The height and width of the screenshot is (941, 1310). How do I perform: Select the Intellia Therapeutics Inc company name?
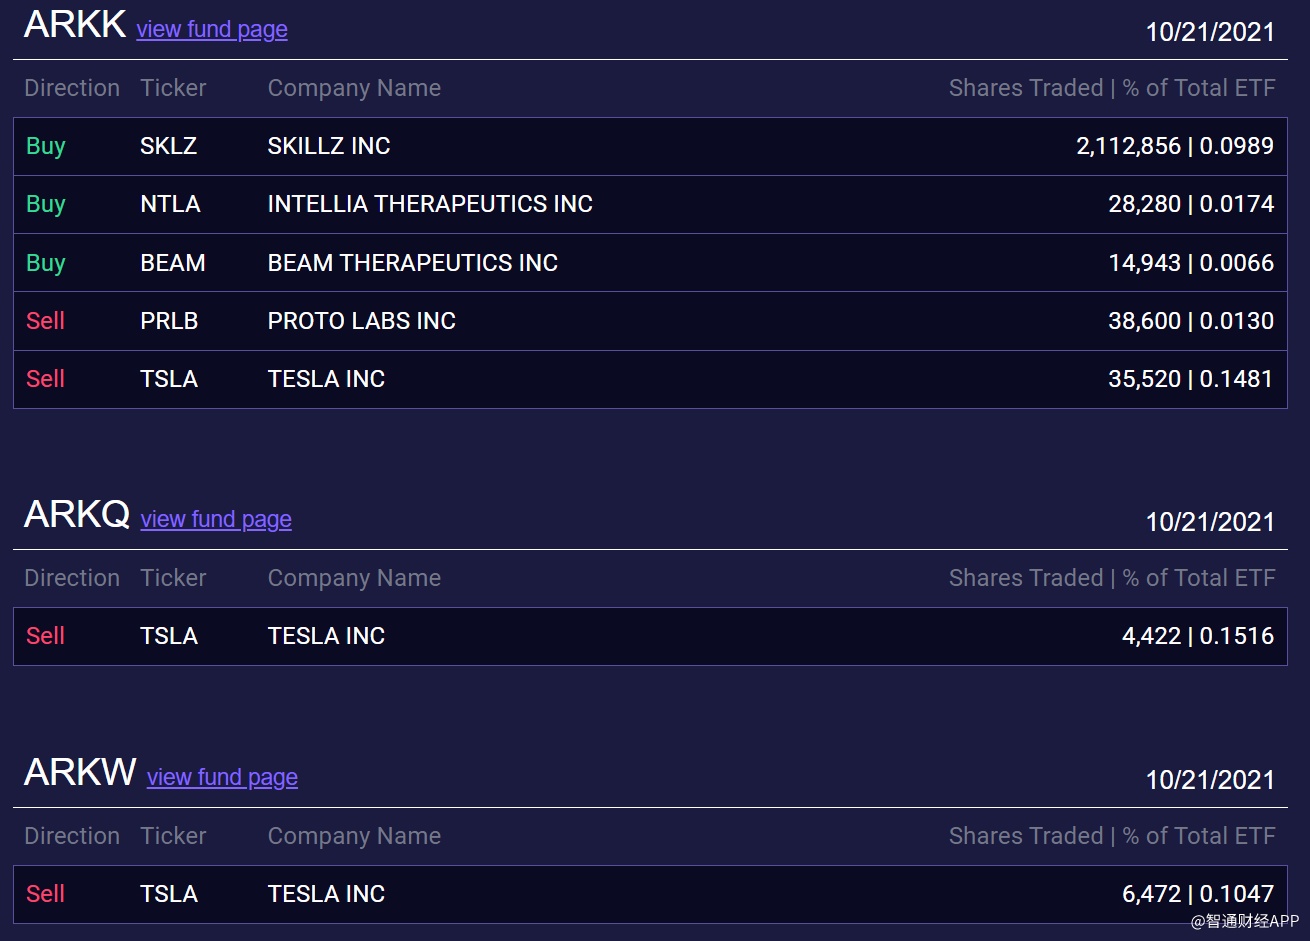(x=430, y=204)
